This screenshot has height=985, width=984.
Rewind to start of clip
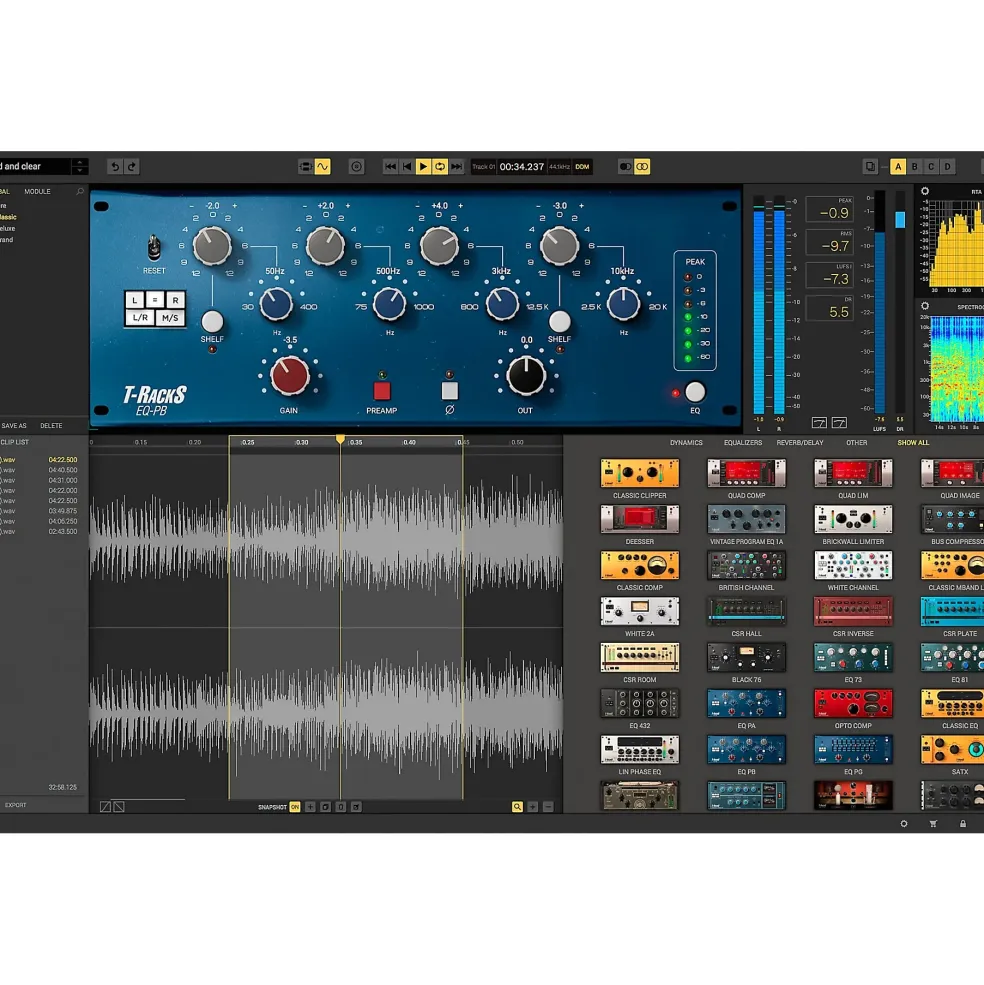click(407, 166)
